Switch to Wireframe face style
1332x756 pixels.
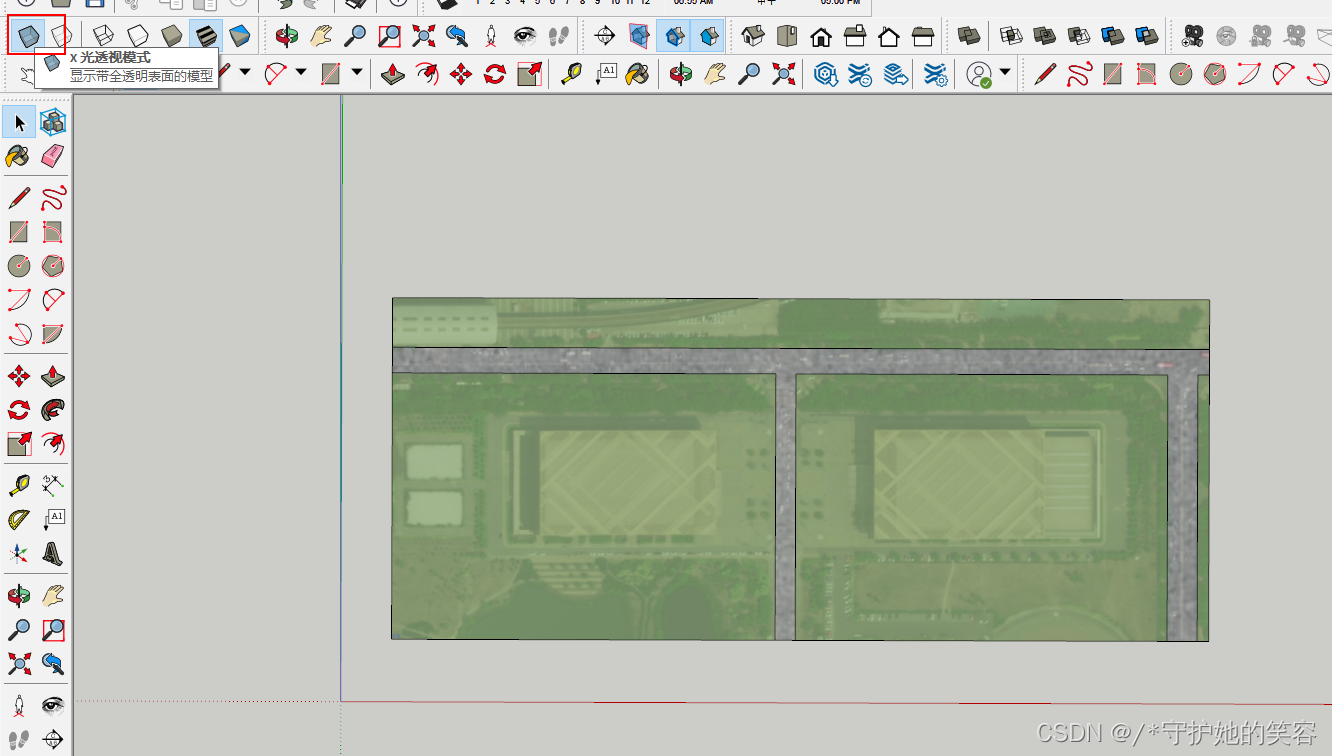point(103,37)
